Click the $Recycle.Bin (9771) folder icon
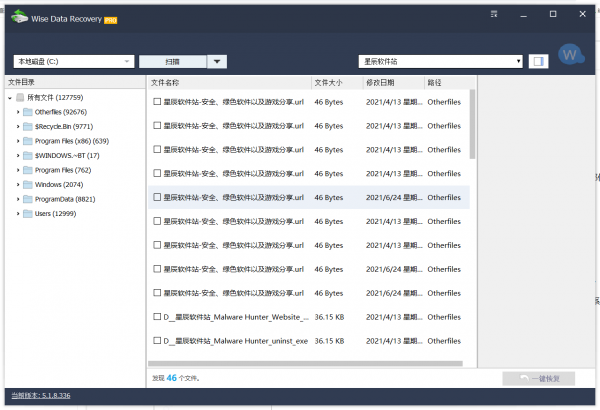Viewport: 600px width, 410px height. click(28, 127)
